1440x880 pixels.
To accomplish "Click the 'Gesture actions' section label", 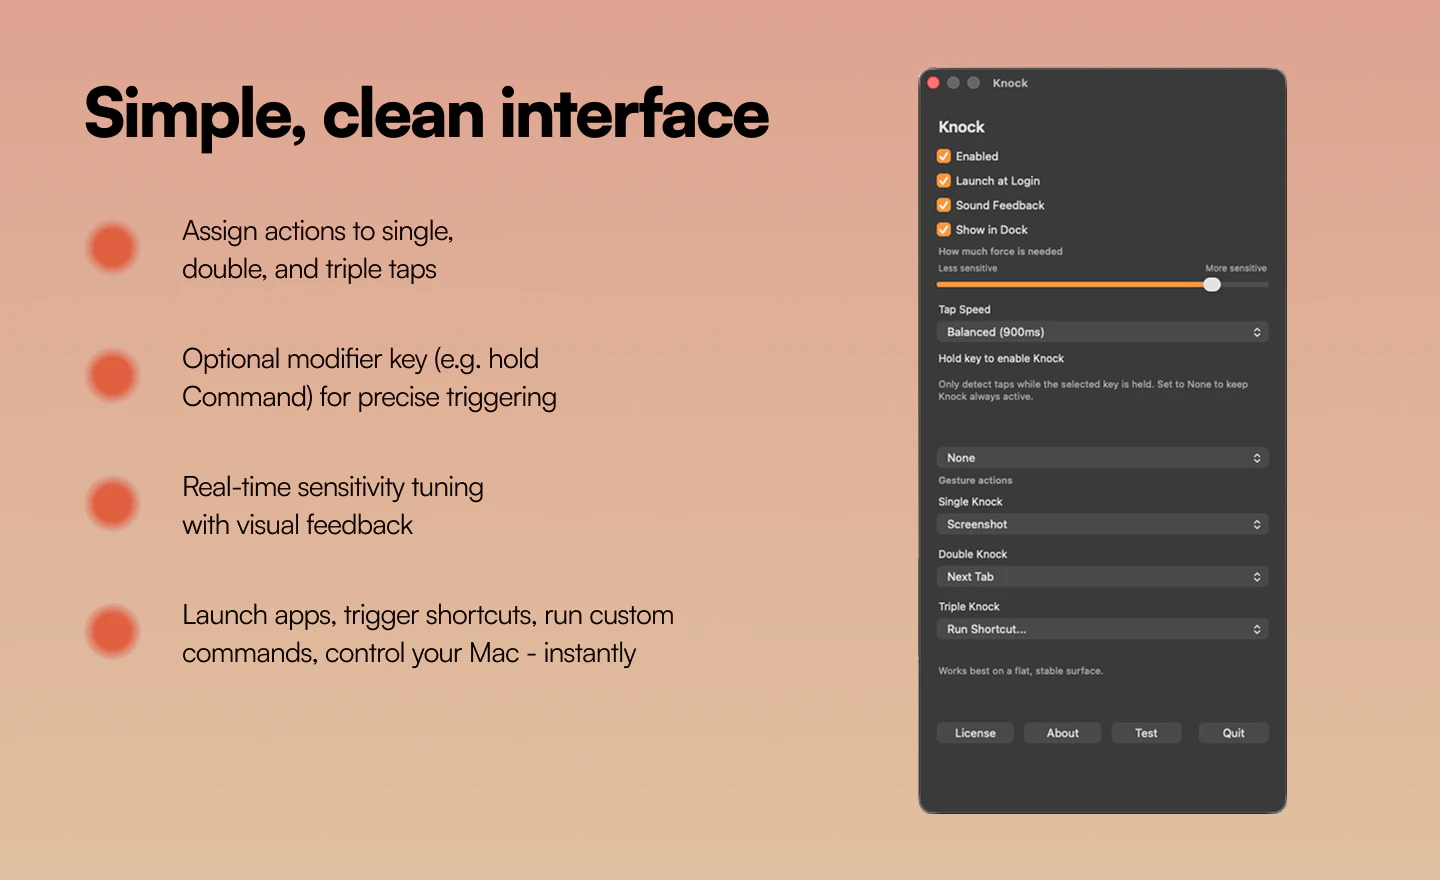I will coord(975,480).
